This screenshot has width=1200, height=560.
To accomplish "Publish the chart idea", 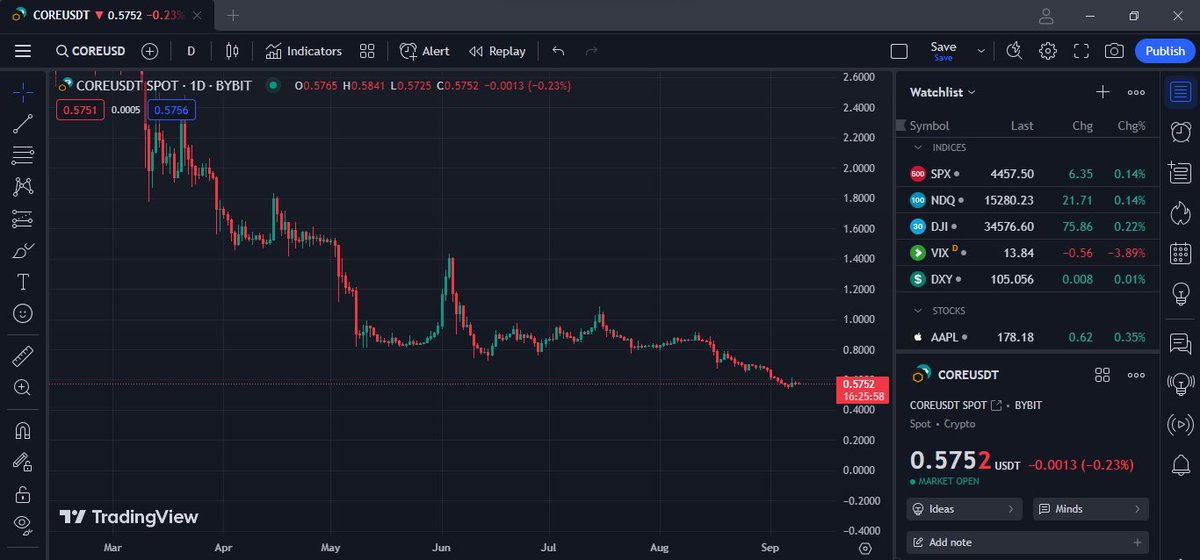I will [1165, 51].
